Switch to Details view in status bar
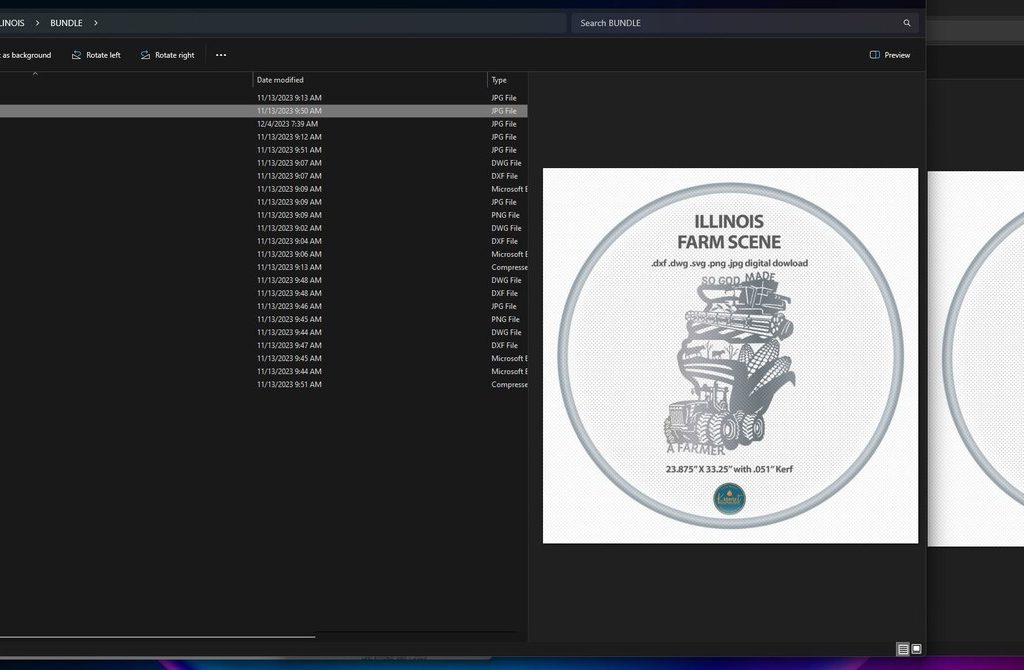1024x670 pixels. coord(903,649)
